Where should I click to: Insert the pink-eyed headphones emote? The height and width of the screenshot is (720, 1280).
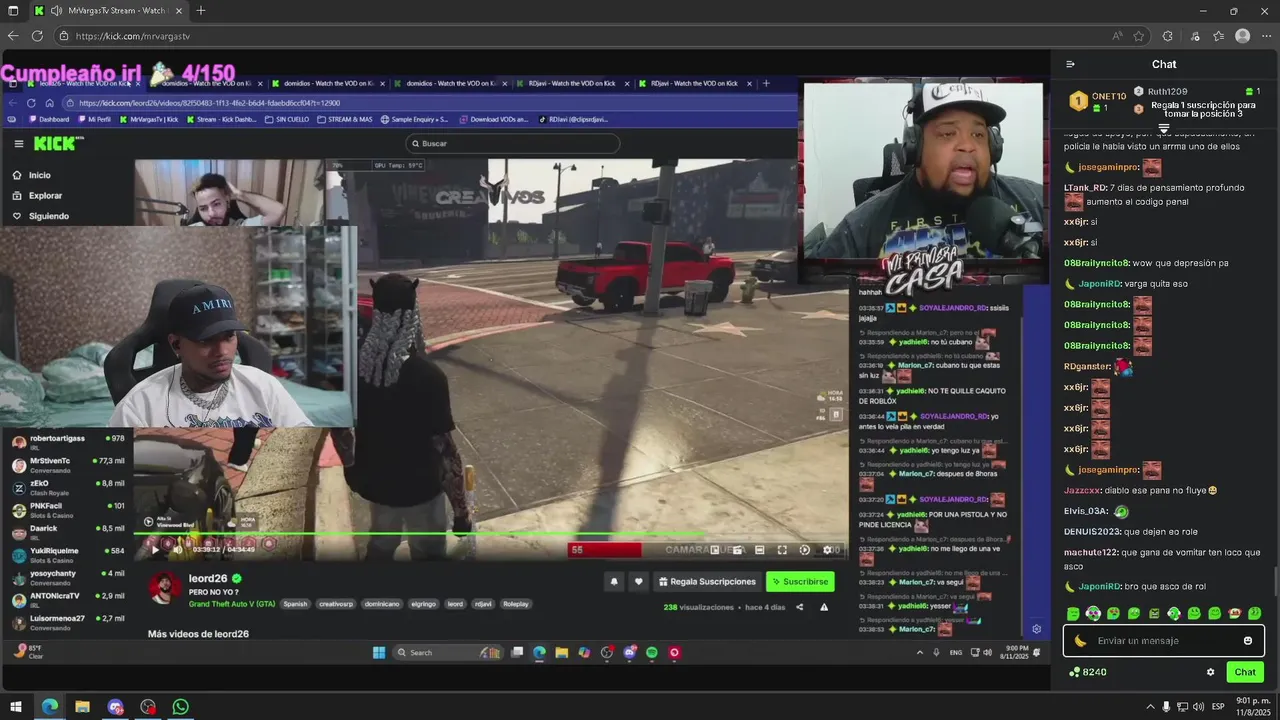tap(1093, 613)
